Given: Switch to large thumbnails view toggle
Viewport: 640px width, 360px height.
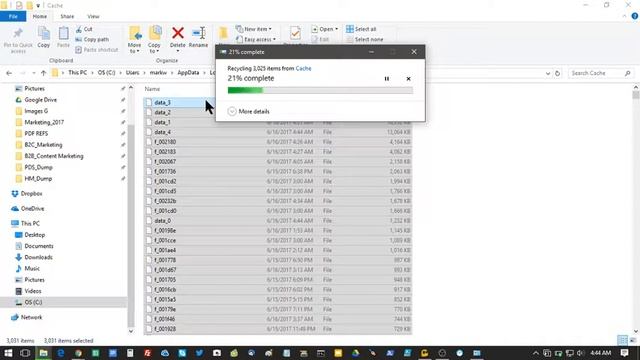Looking at the screenshot, I should tap(633, 340).
